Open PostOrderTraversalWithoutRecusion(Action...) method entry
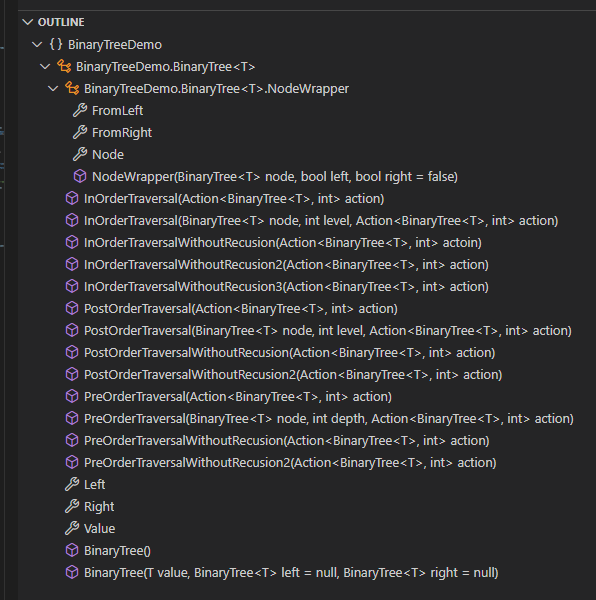This screenshot has height=600, width=596. (x=290, y=353)
